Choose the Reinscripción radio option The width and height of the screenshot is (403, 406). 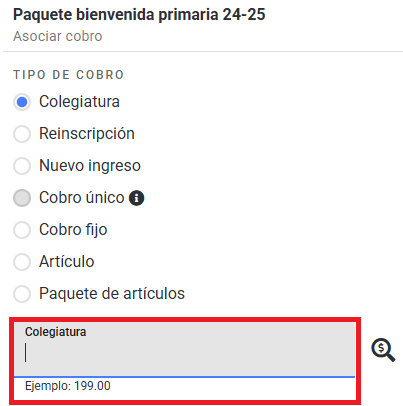(22, 134)
